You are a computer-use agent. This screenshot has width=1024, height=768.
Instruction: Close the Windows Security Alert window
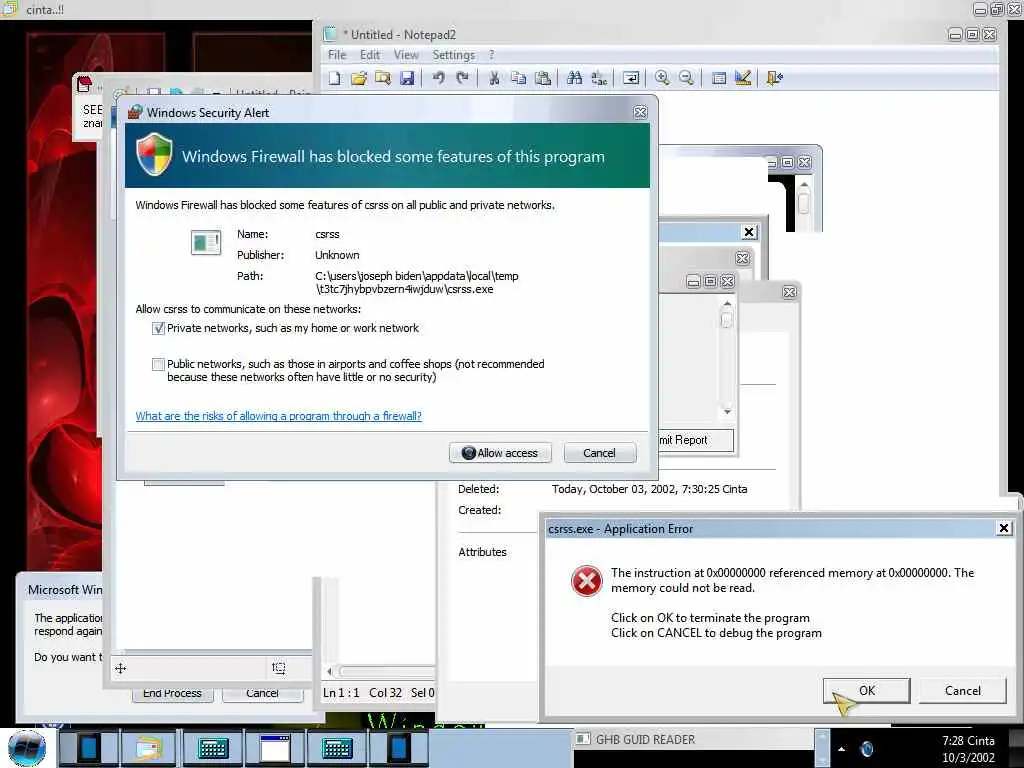click(641, 112)
